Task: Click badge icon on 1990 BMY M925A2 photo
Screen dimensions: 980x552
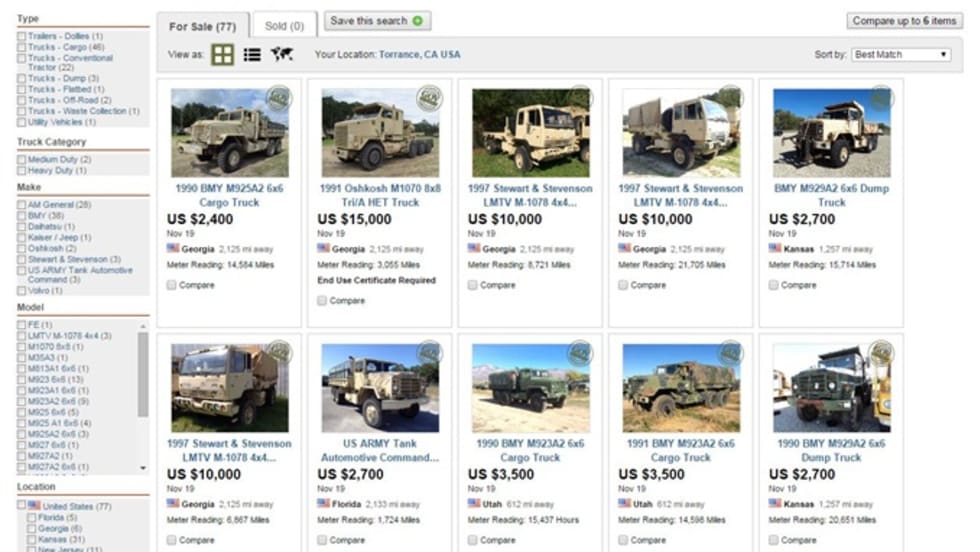Action: [x=279, y=98]
